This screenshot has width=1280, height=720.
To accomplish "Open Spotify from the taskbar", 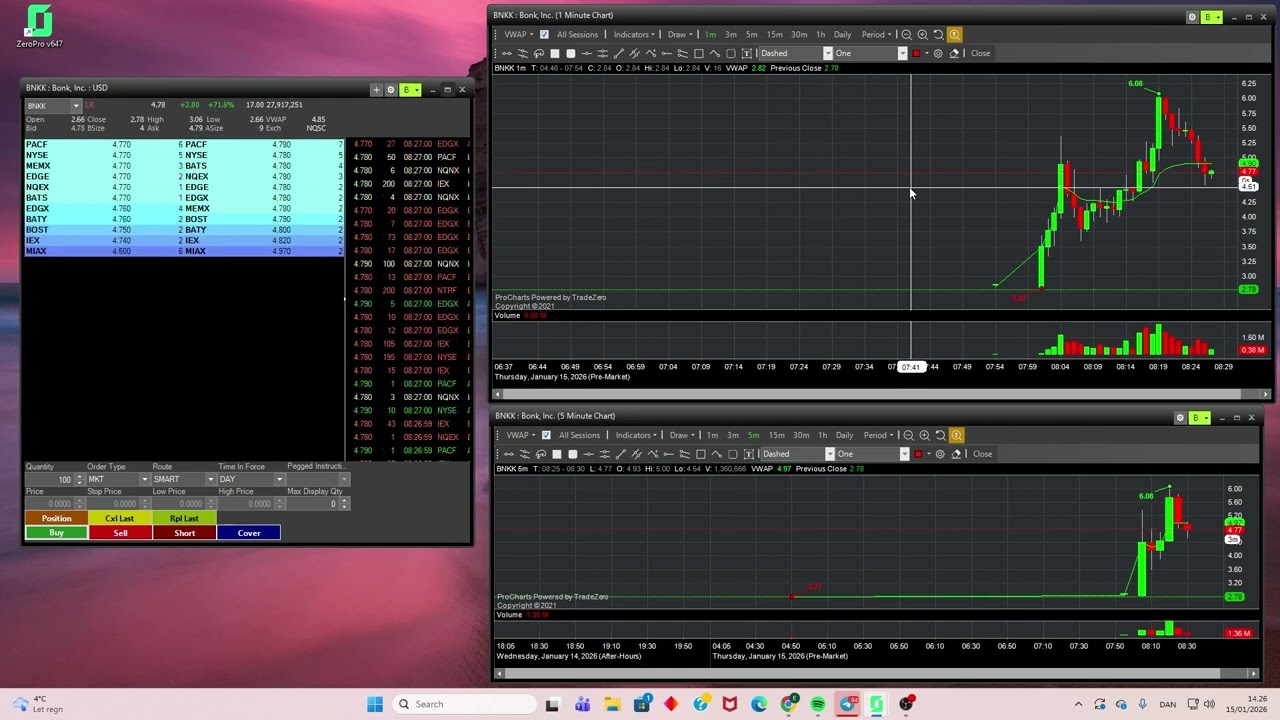I will (x=818, y=704).
